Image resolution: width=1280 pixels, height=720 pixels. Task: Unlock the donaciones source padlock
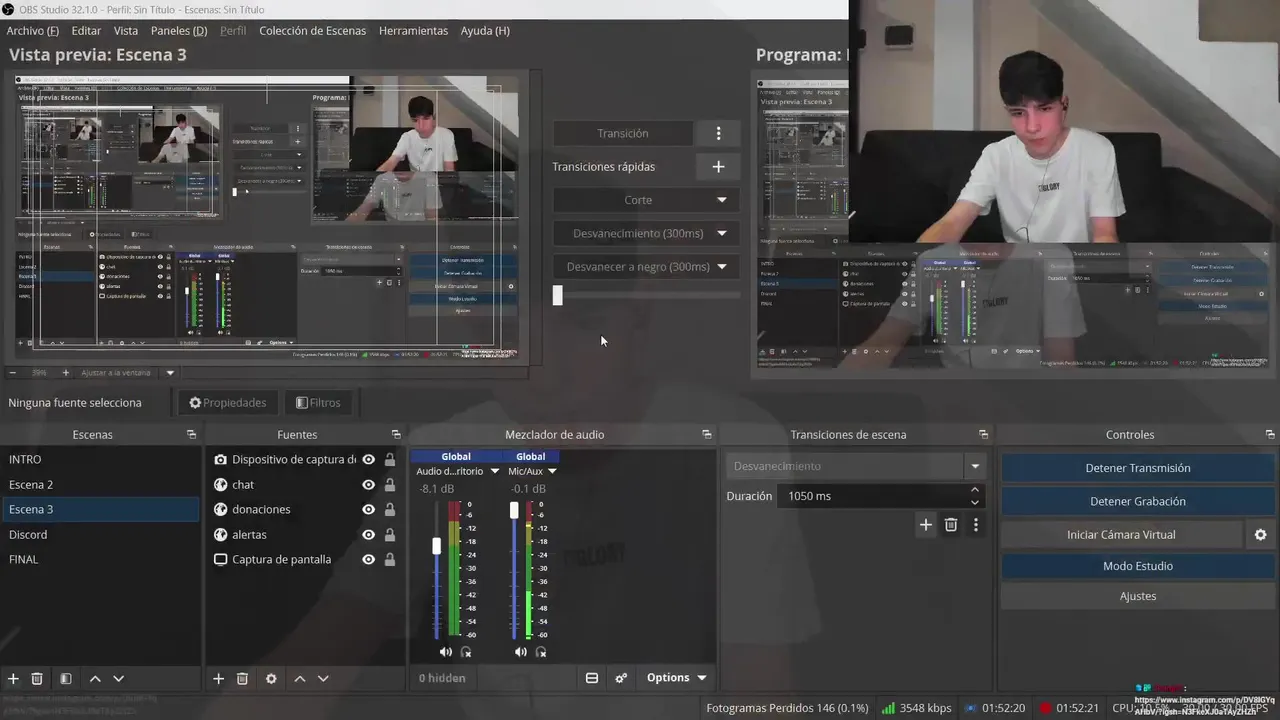pyautogui.click(x=390, y=510)
